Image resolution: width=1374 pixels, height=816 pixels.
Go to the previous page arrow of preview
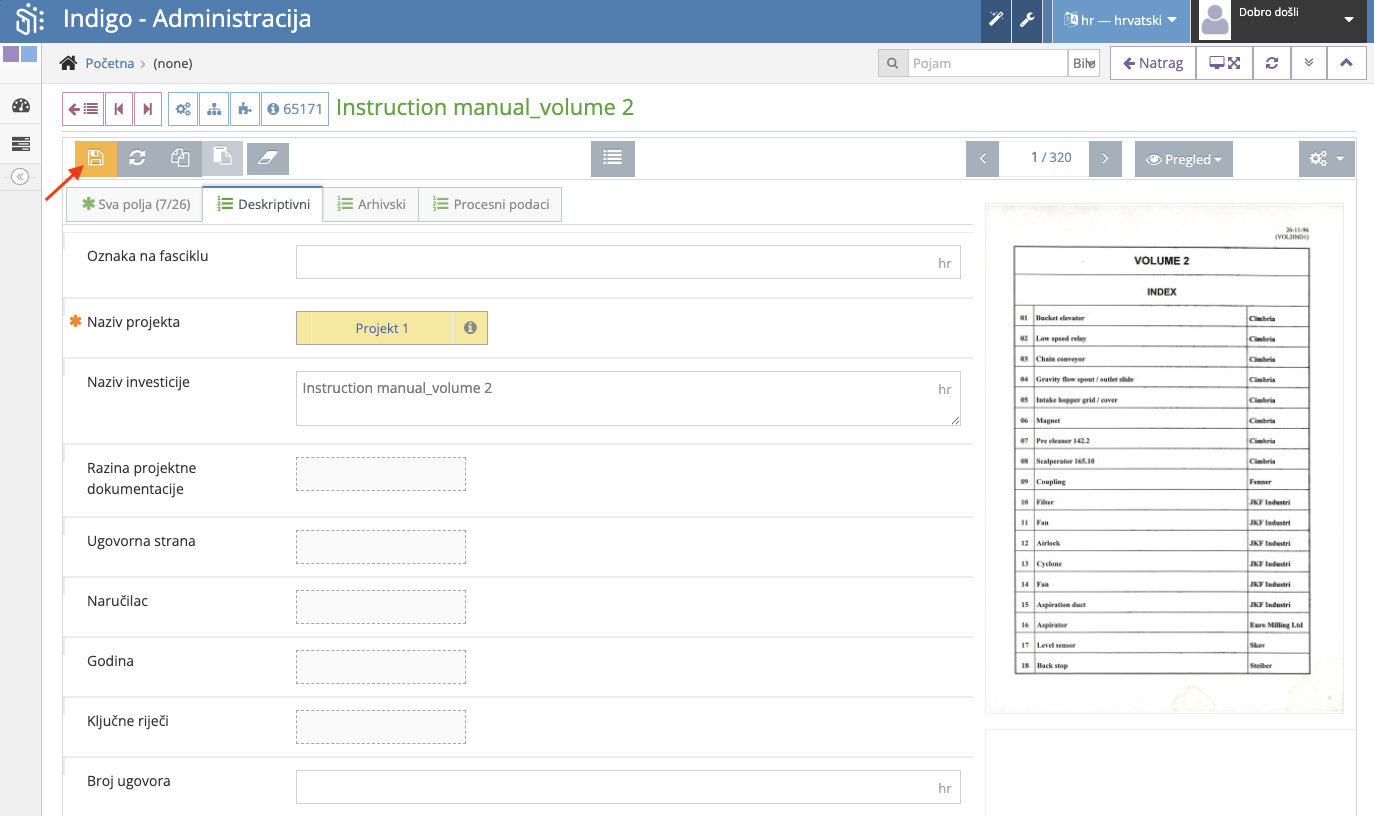pos(982,158)
